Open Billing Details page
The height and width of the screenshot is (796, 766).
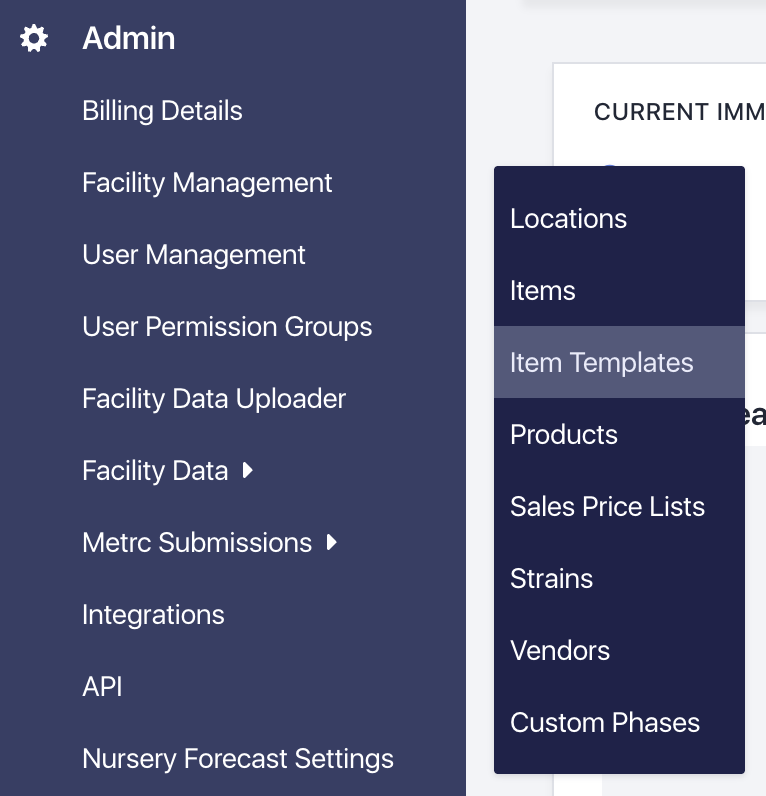point(162,111)
